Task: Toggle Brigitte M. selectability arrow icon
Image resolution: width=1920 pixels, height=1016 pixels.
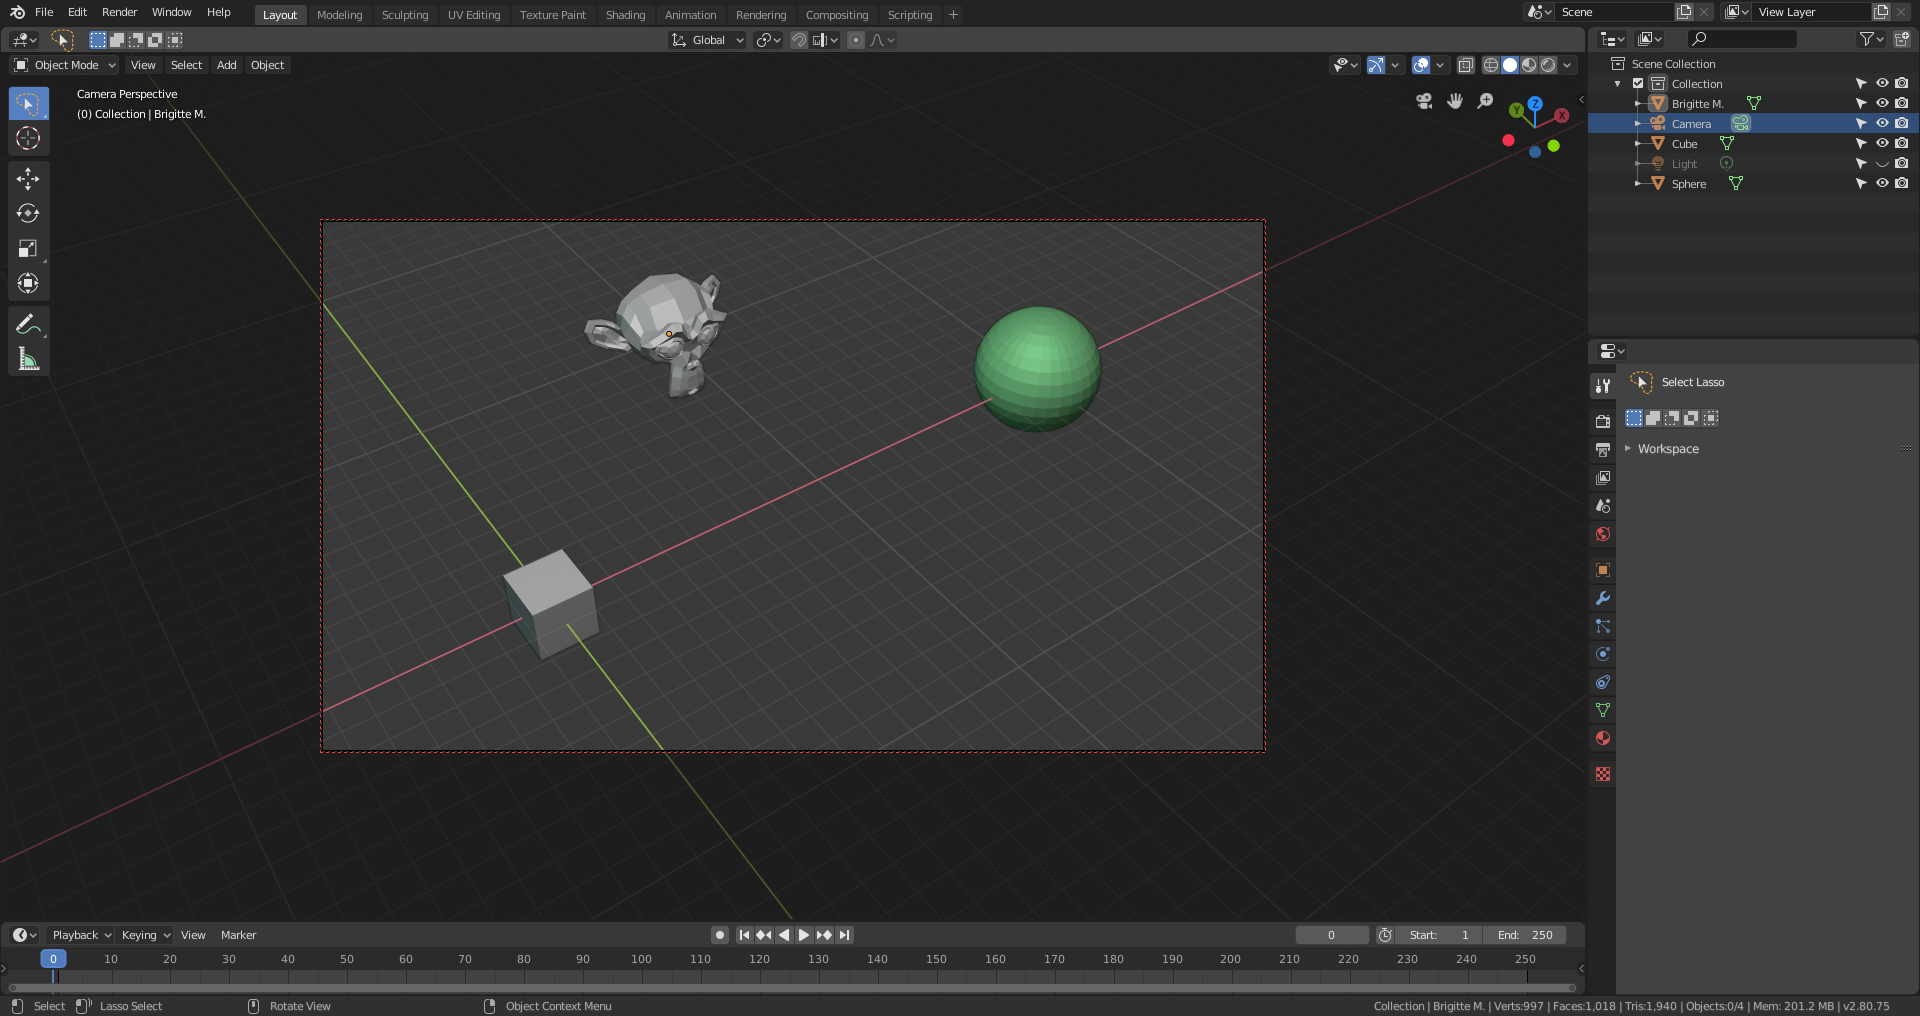Action: click(1861, 104)
